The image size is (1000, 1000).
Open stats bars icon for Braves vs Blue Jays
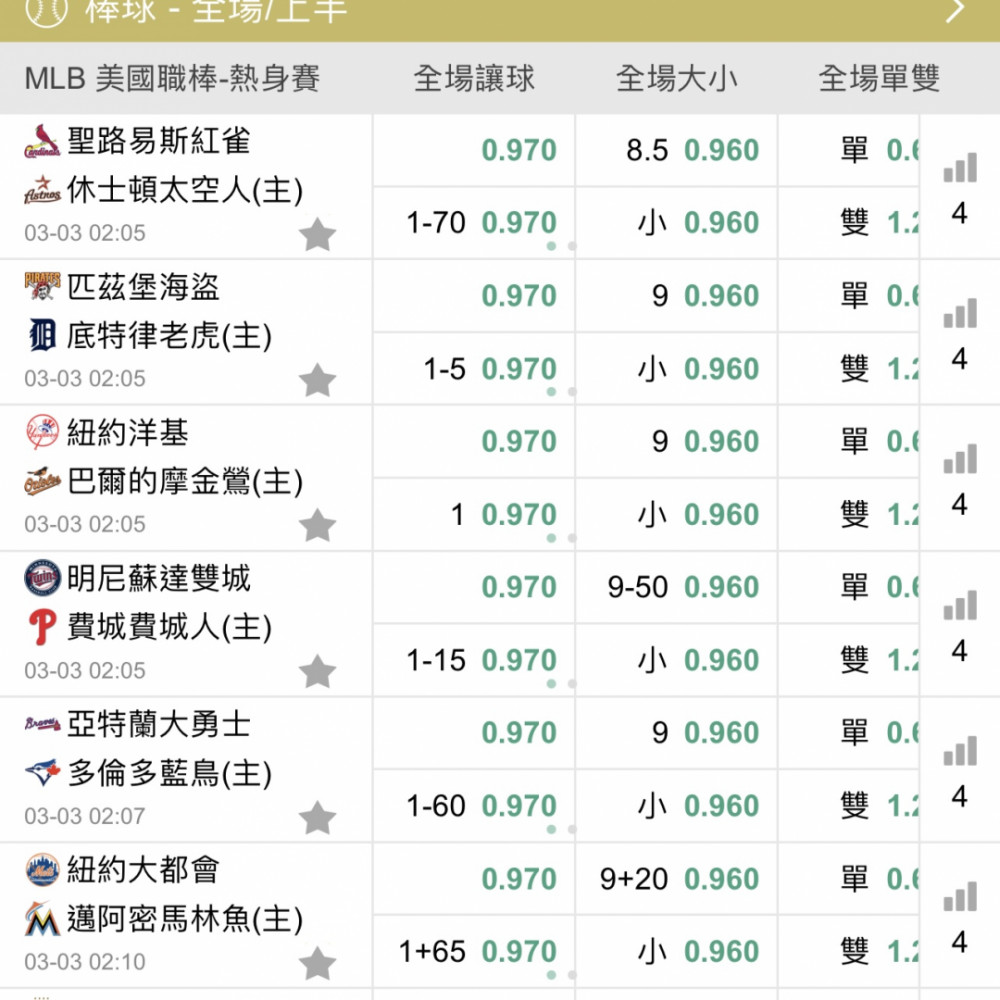(x=960, y=751)
